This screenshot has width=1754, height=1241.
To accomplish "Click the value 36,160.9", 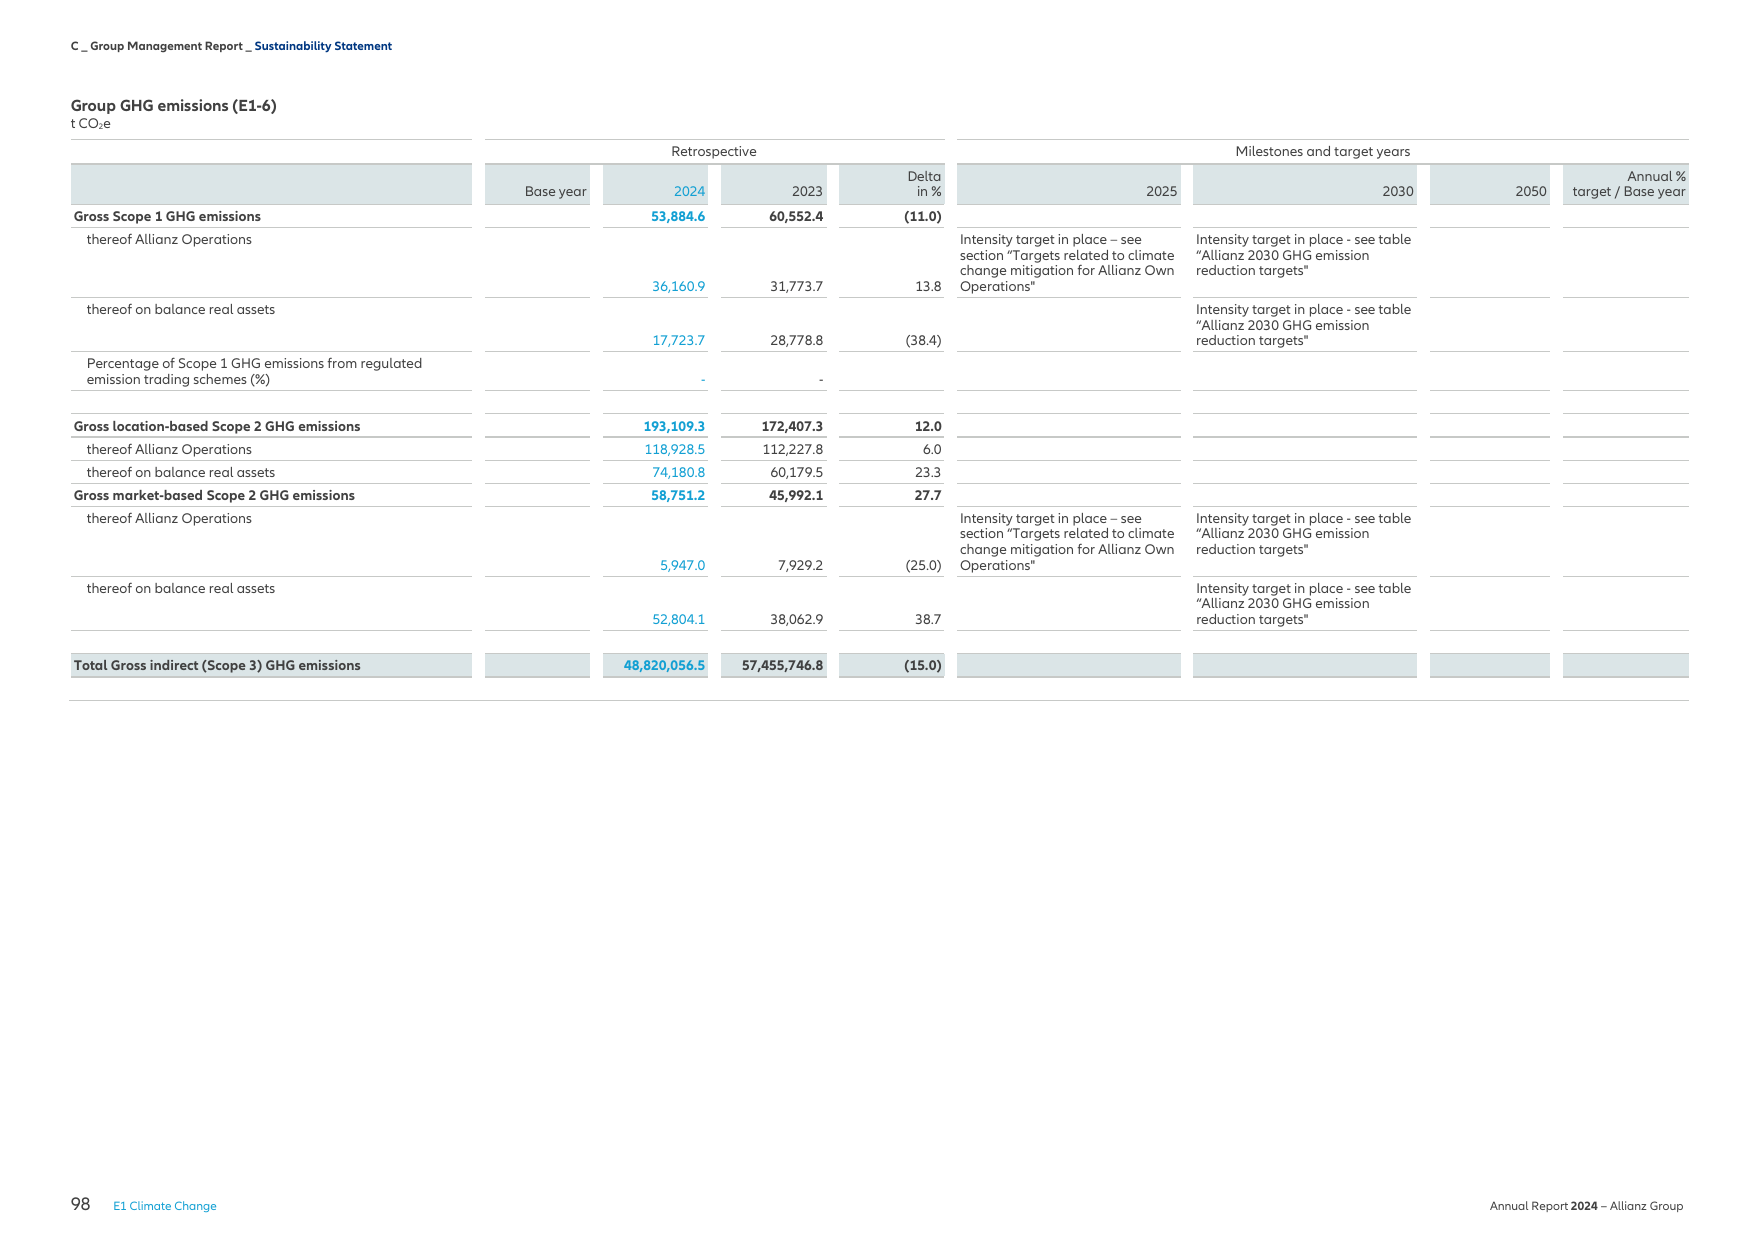I will (679, 287).
